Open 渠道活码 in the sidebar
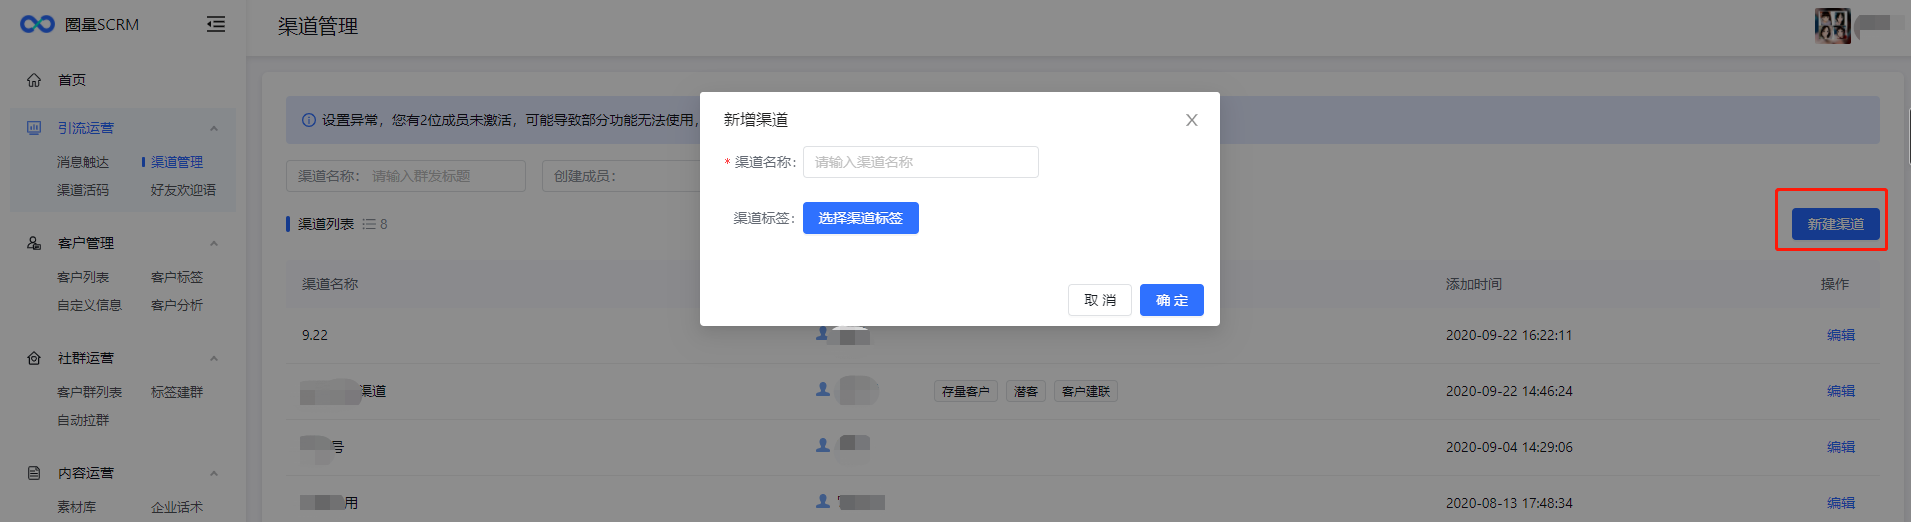Image resolution: width=1911 pixels, height=522 pixels. [83, 190]
